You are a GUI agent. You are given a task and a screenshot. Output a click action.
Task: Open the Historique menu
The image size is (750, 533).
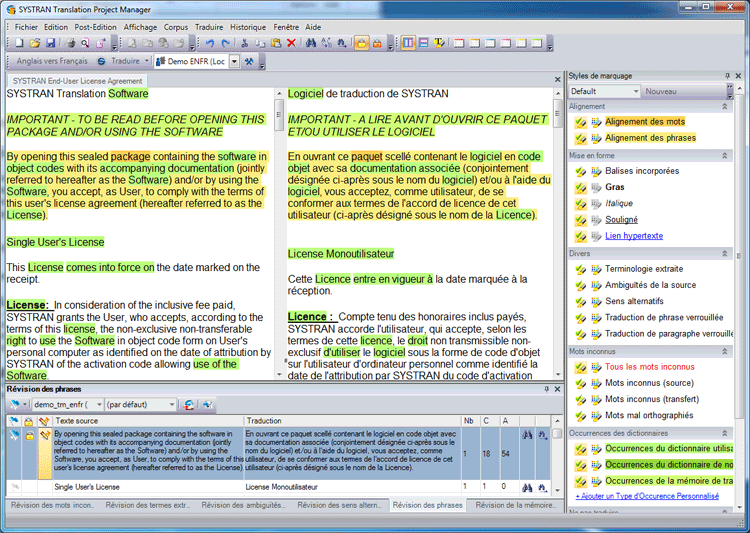point(248,27)
